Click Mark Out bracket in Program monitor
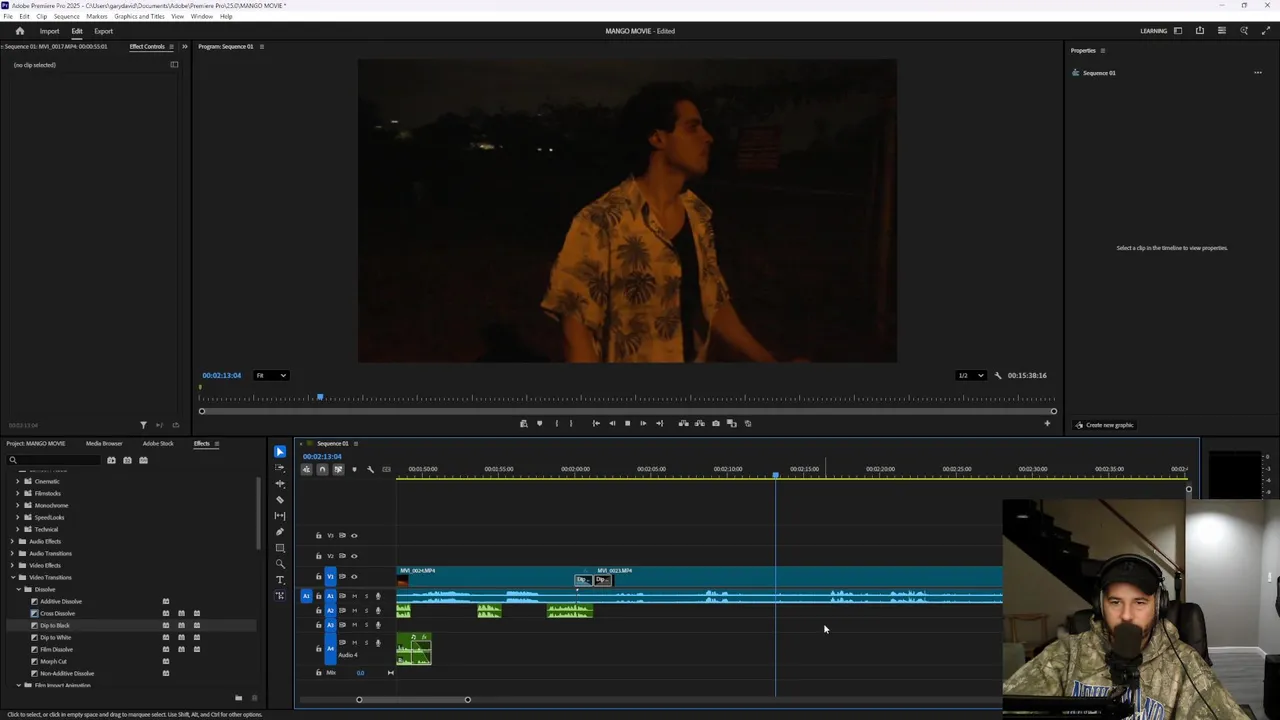 [x=571, y=423]
